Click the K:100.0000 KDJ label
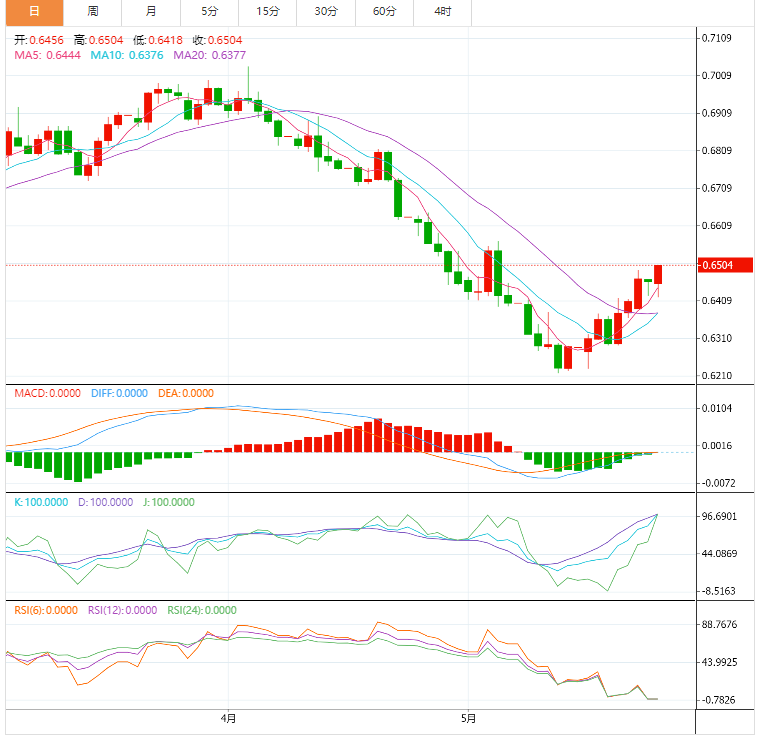 tap(41, 502)
